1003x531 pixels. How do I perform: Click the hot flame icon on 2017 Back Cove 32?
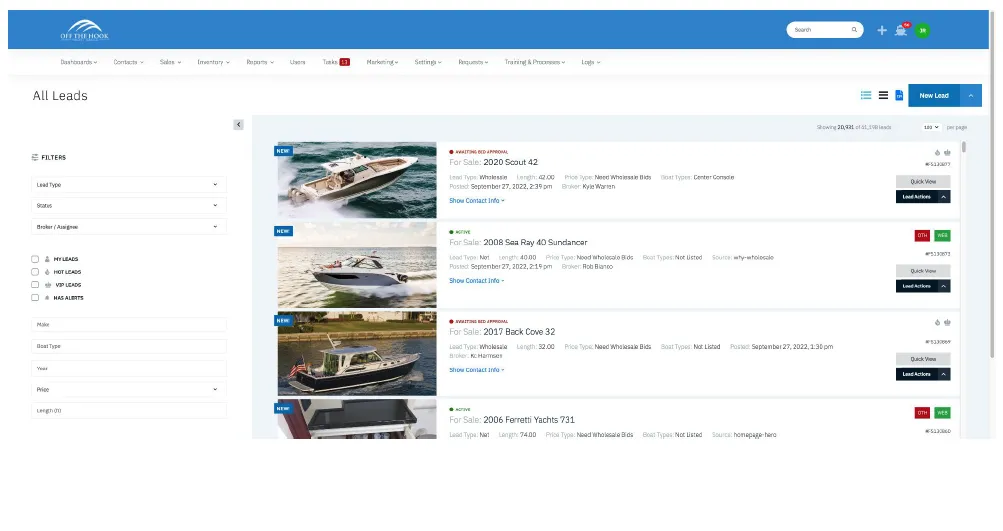pyautogui.click(x=937, y=322)
